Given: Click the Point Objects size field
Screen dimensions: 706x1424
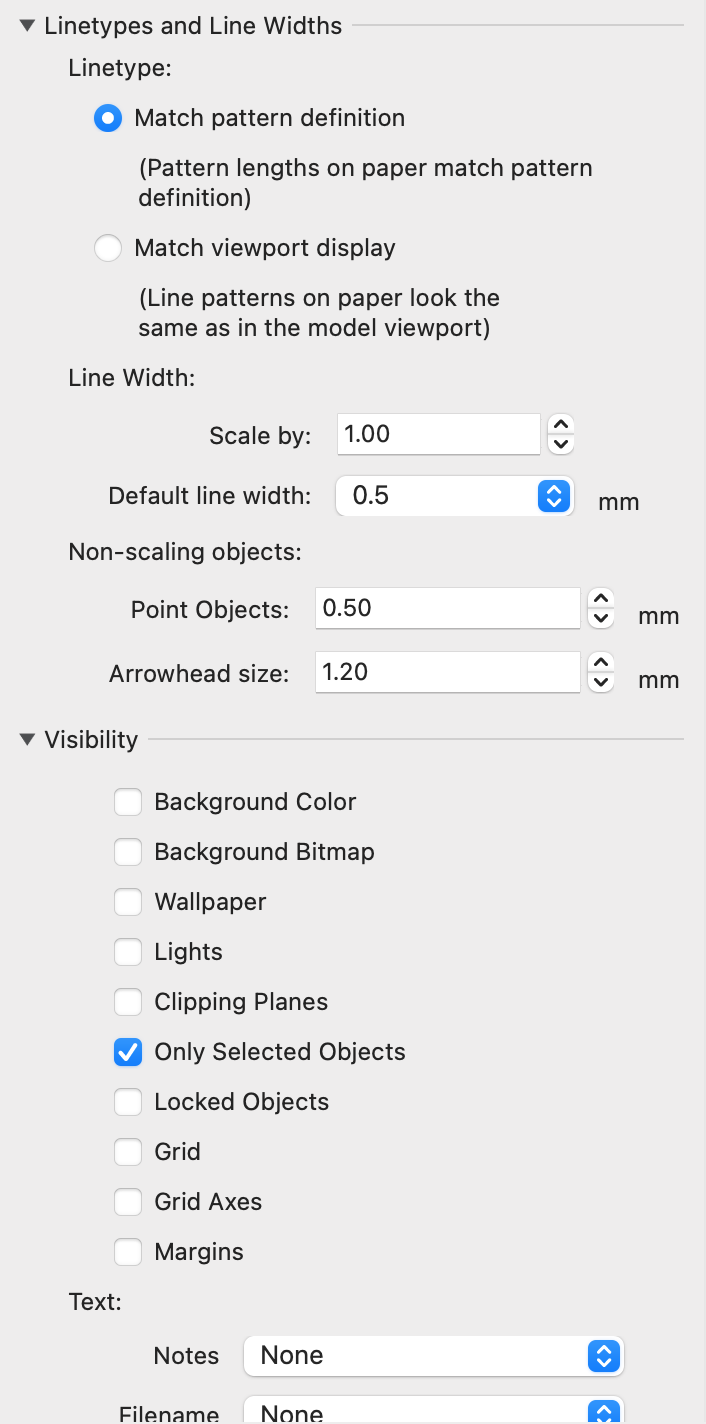Looking at the screenshot, I should pos(447,608).
